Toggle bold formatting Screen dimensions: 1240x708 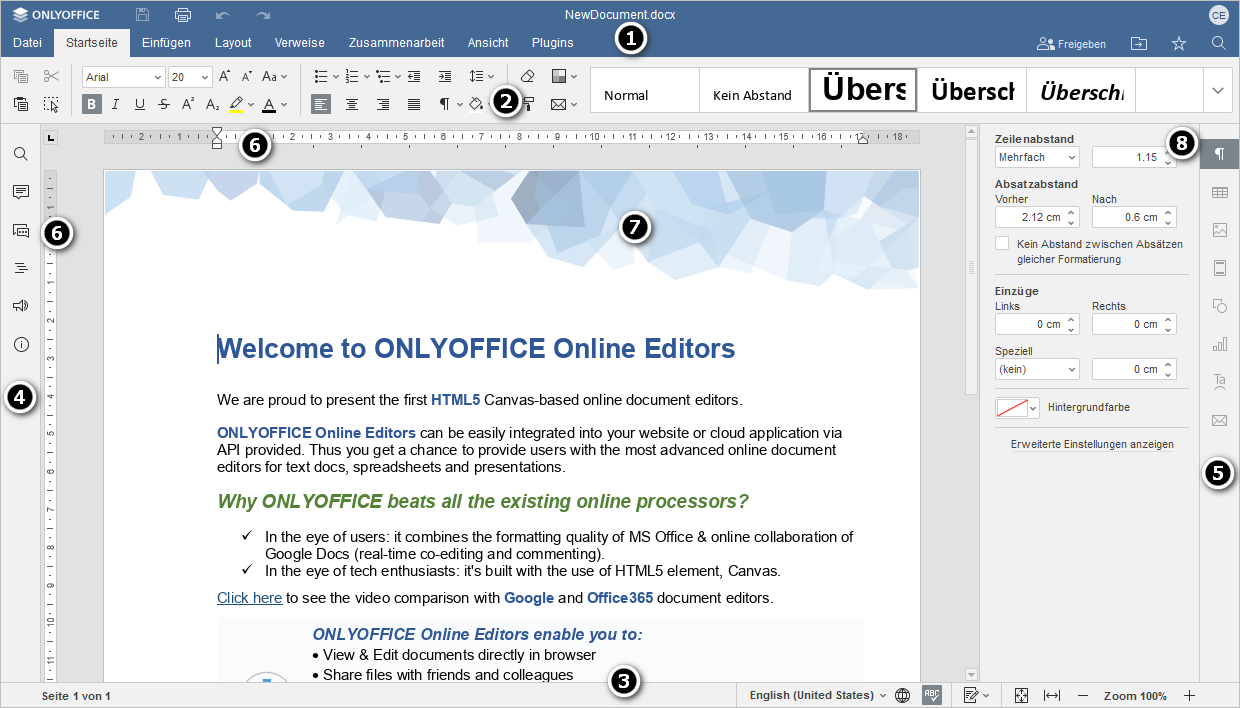coord(92,104)
